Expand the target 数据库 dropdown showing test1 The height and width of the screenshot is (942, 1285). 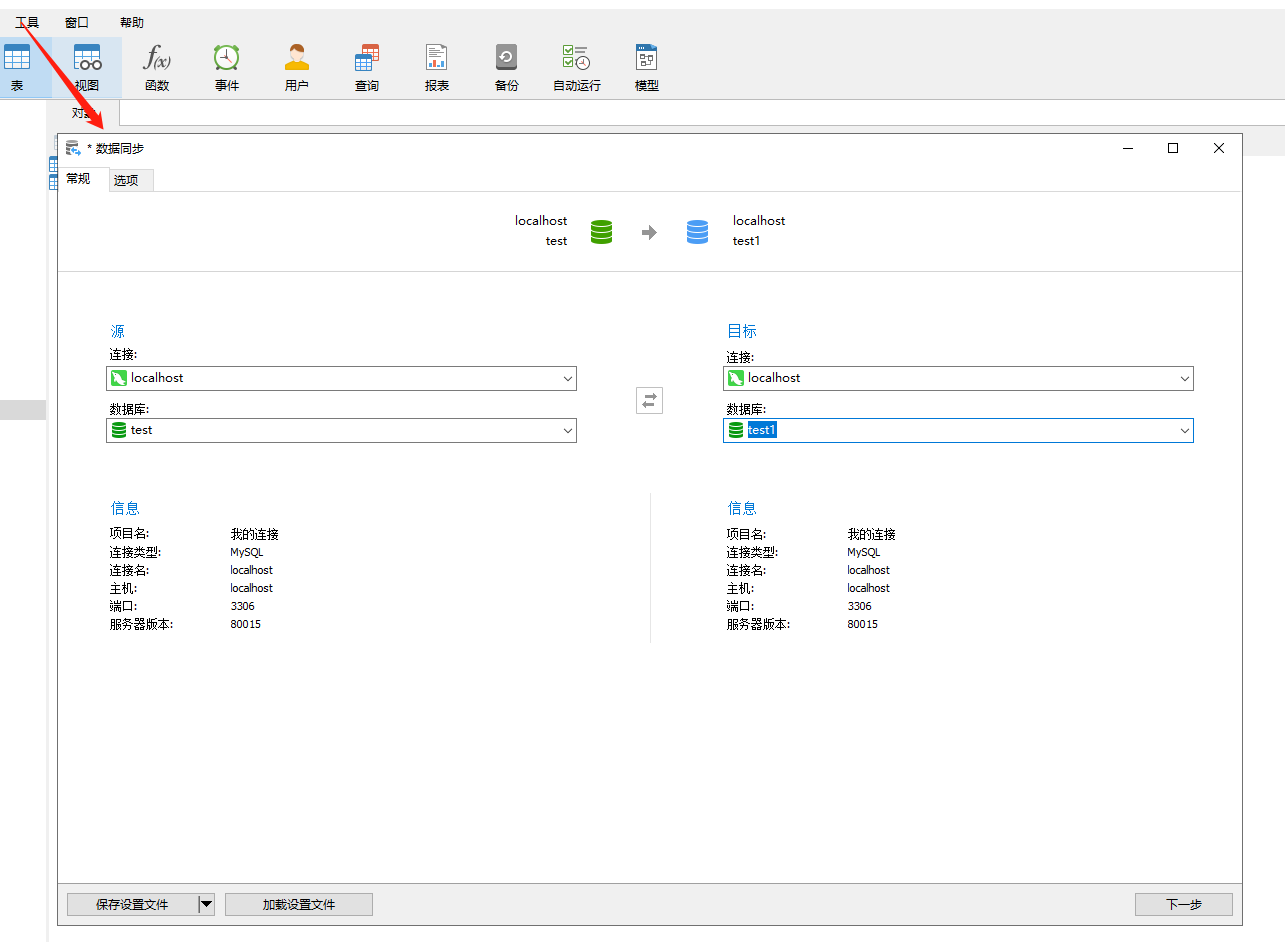(x=1185, y=430)
